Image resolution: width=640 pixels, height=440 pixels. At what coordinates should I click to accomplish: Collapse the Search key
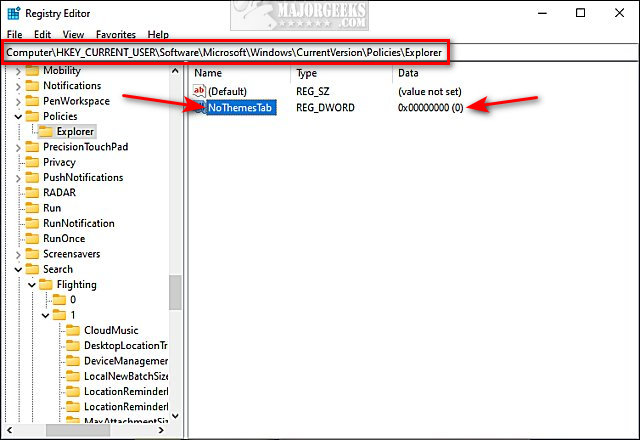18,269
